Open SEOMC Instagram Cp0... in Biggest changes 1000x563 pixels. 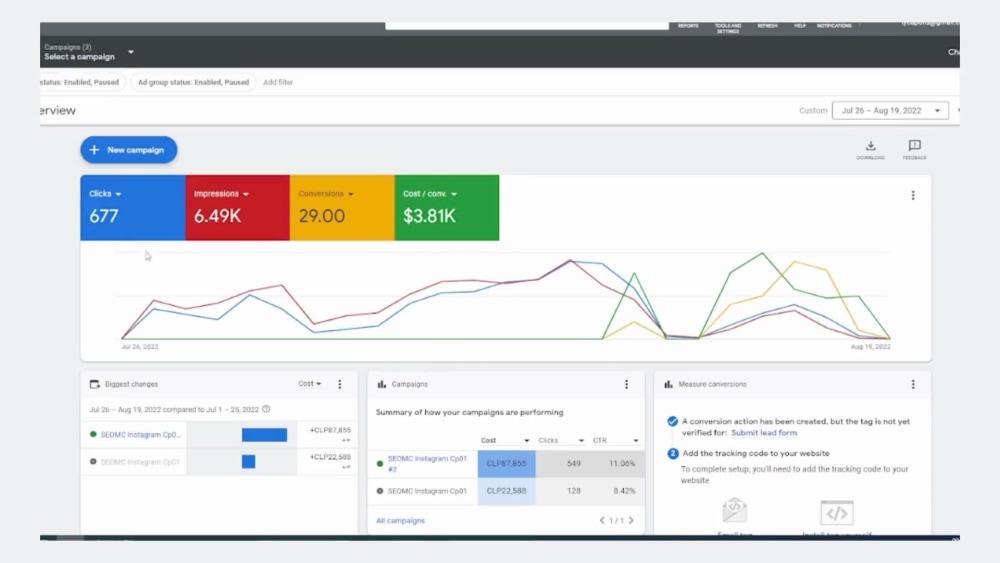[x=140, y=435]
